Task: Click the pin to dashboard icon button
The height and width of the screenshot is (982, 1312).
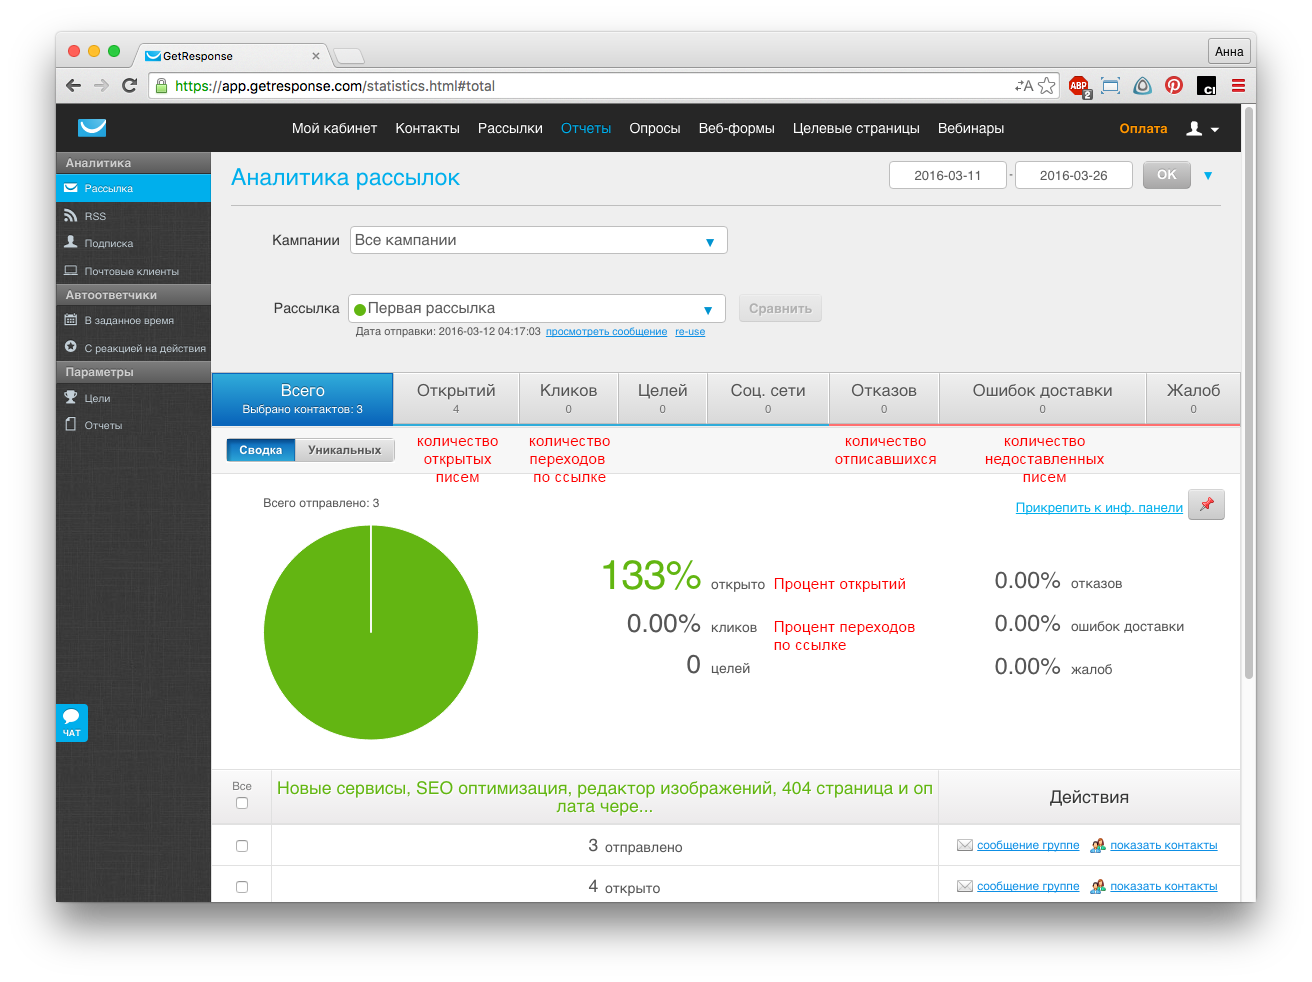Action: tap(1206, 505)
